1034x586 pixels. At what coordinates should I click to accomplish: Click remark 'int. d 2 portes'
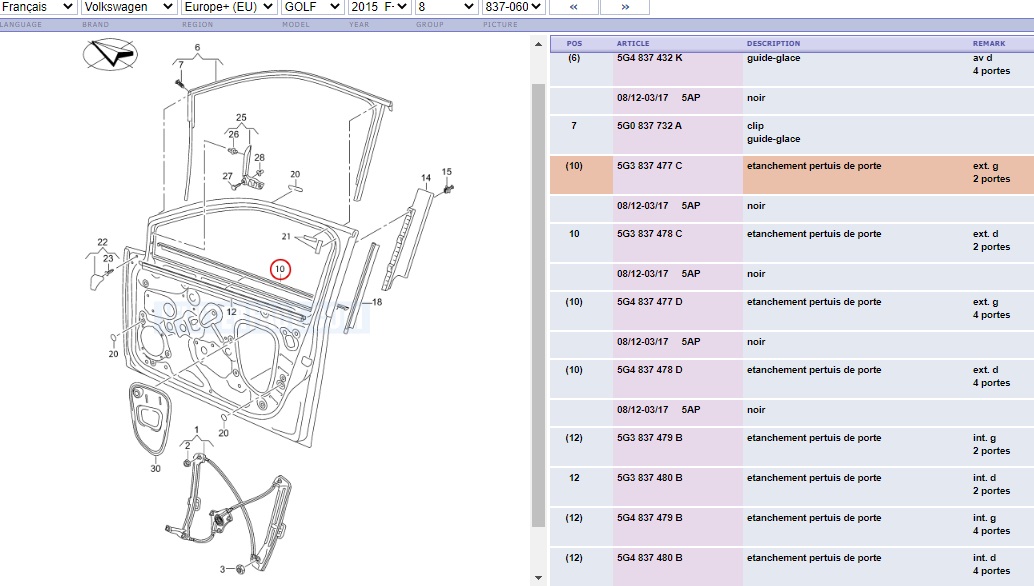991,484
